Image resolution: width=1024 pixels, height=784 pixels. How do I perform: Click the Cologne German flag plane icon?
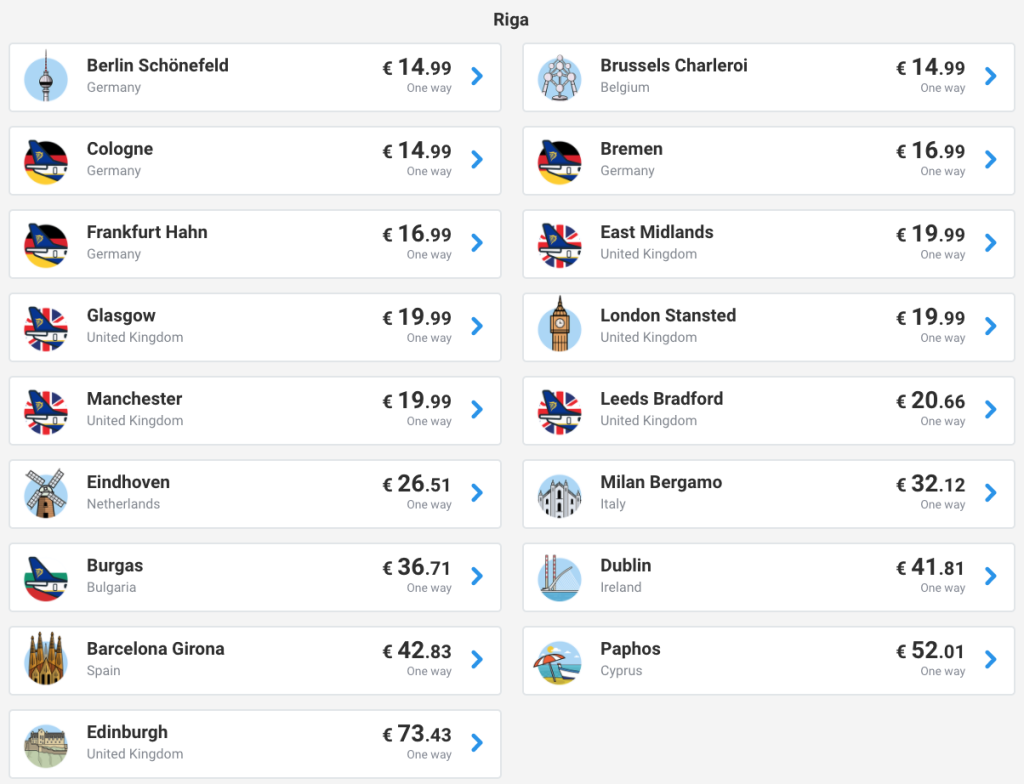coord(46,160)
